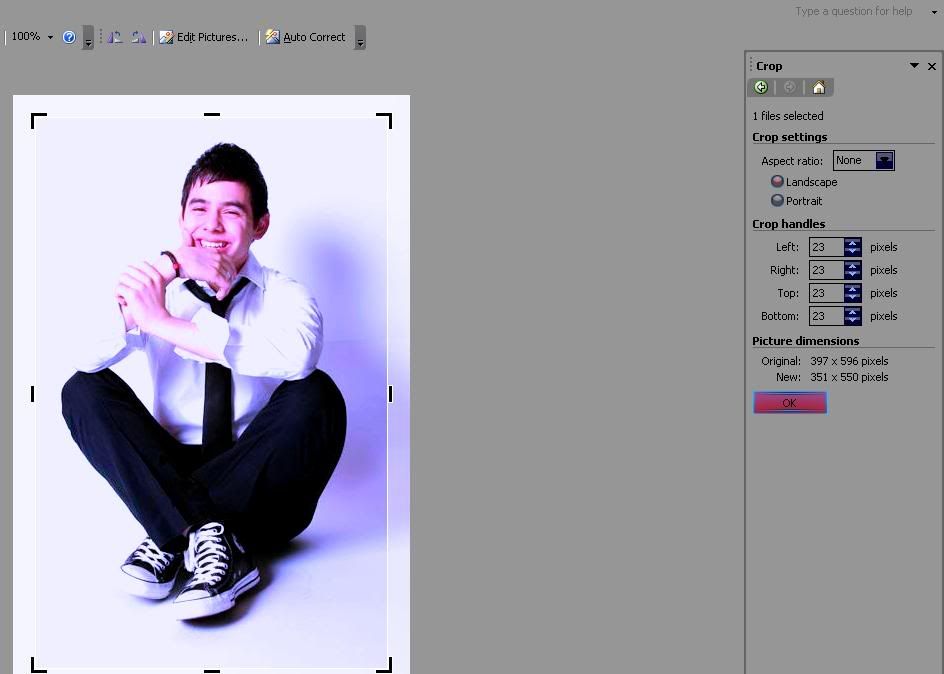Click the Help question mark icon
Screen dimensions: 944x674
click(x=69, y=37)
